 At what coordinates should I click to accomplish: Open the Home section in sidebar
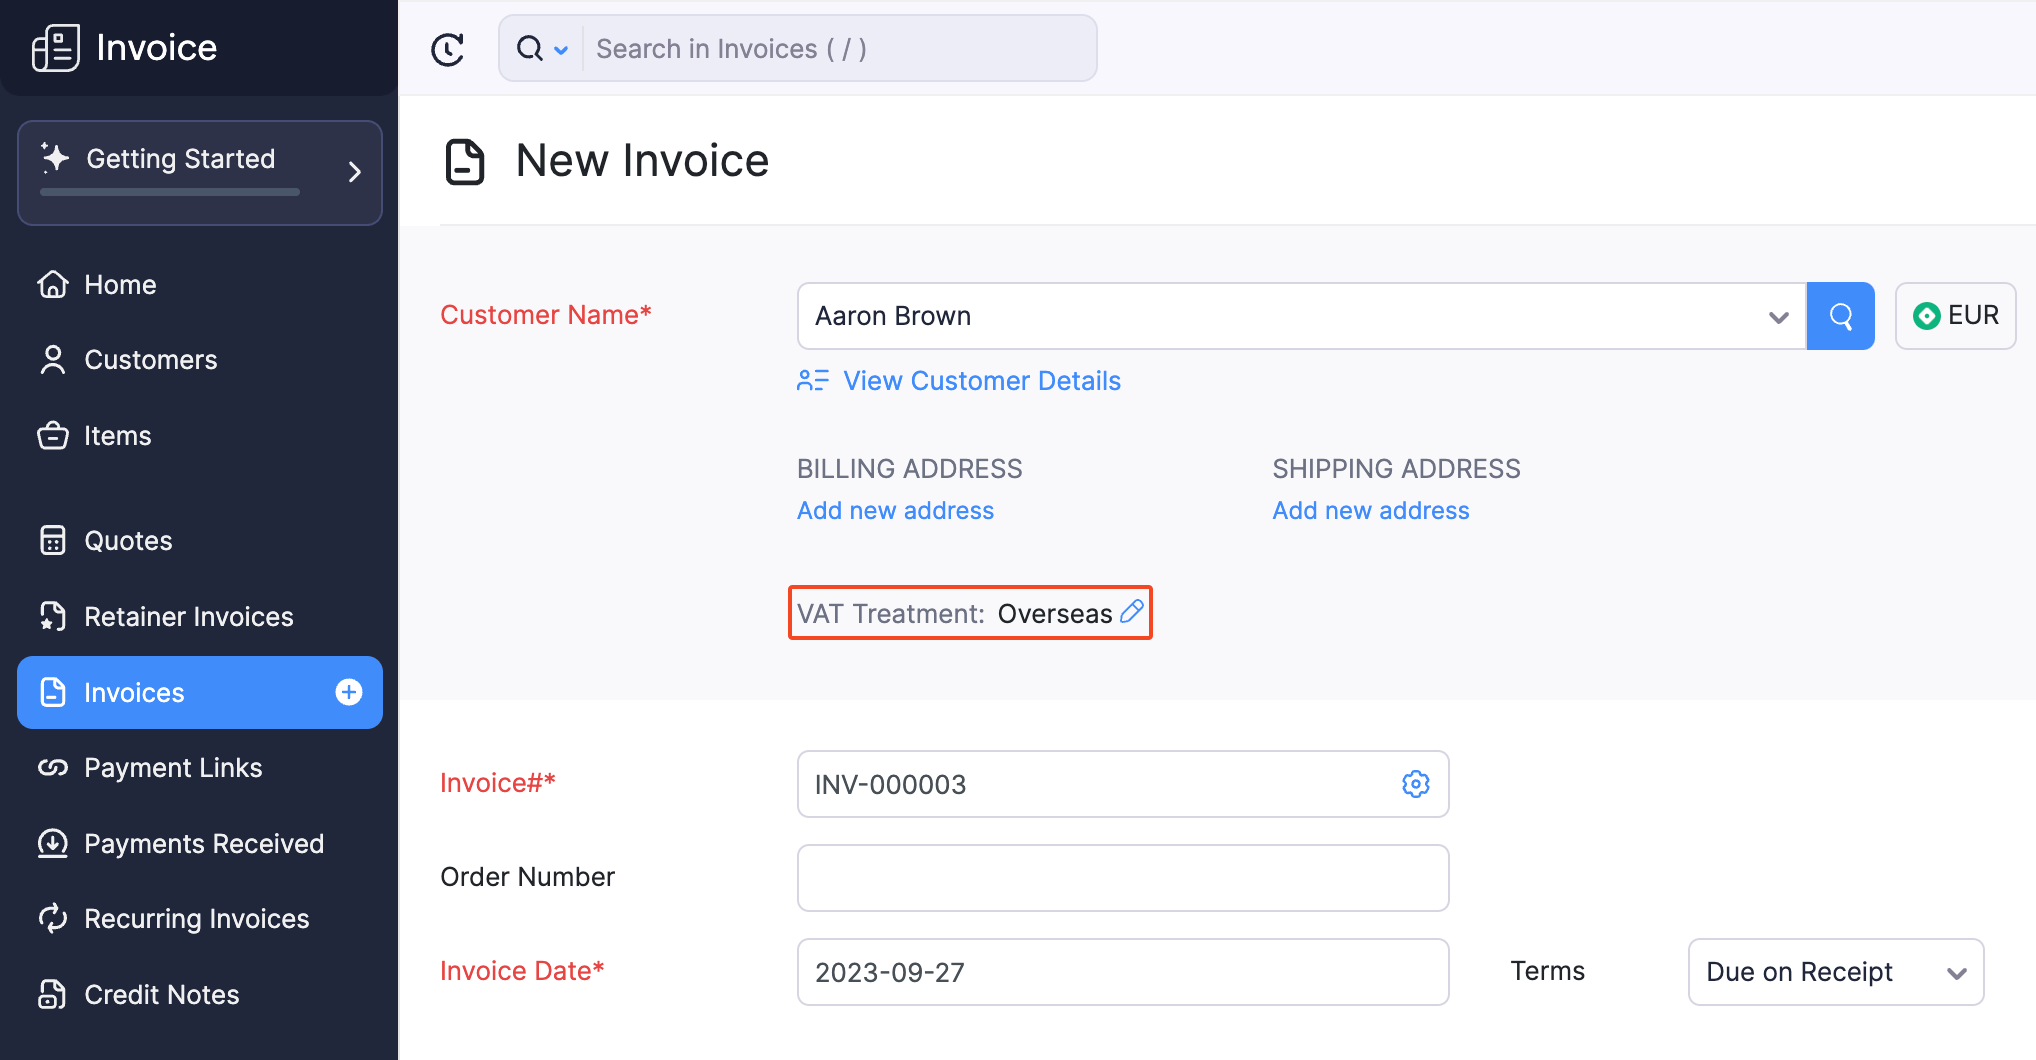pyautogui.click(x=119, y=284)
